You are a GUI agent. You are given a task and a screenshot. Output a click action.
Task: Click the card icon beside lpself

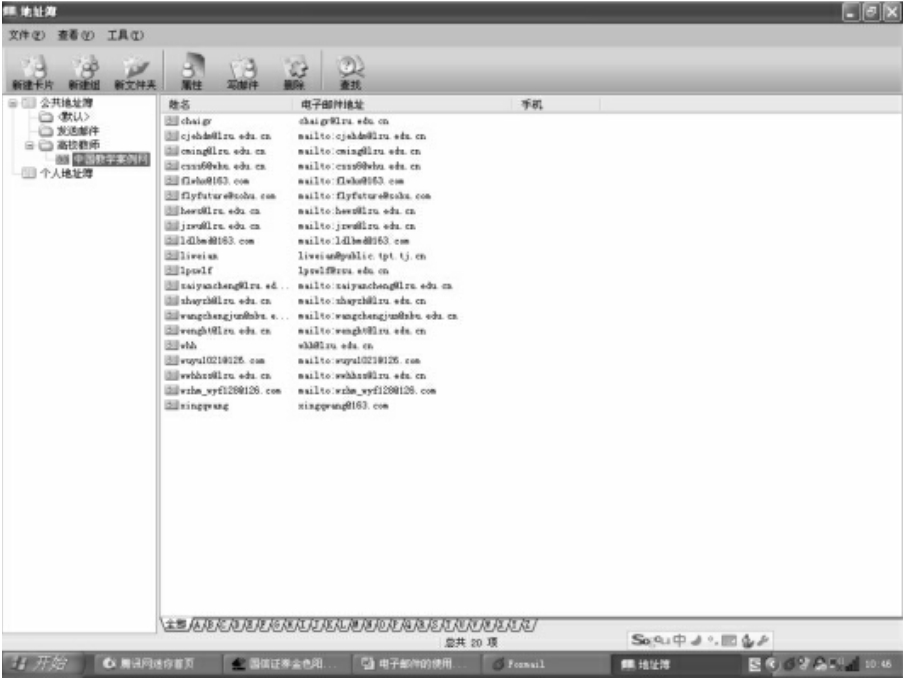point(171,270)
